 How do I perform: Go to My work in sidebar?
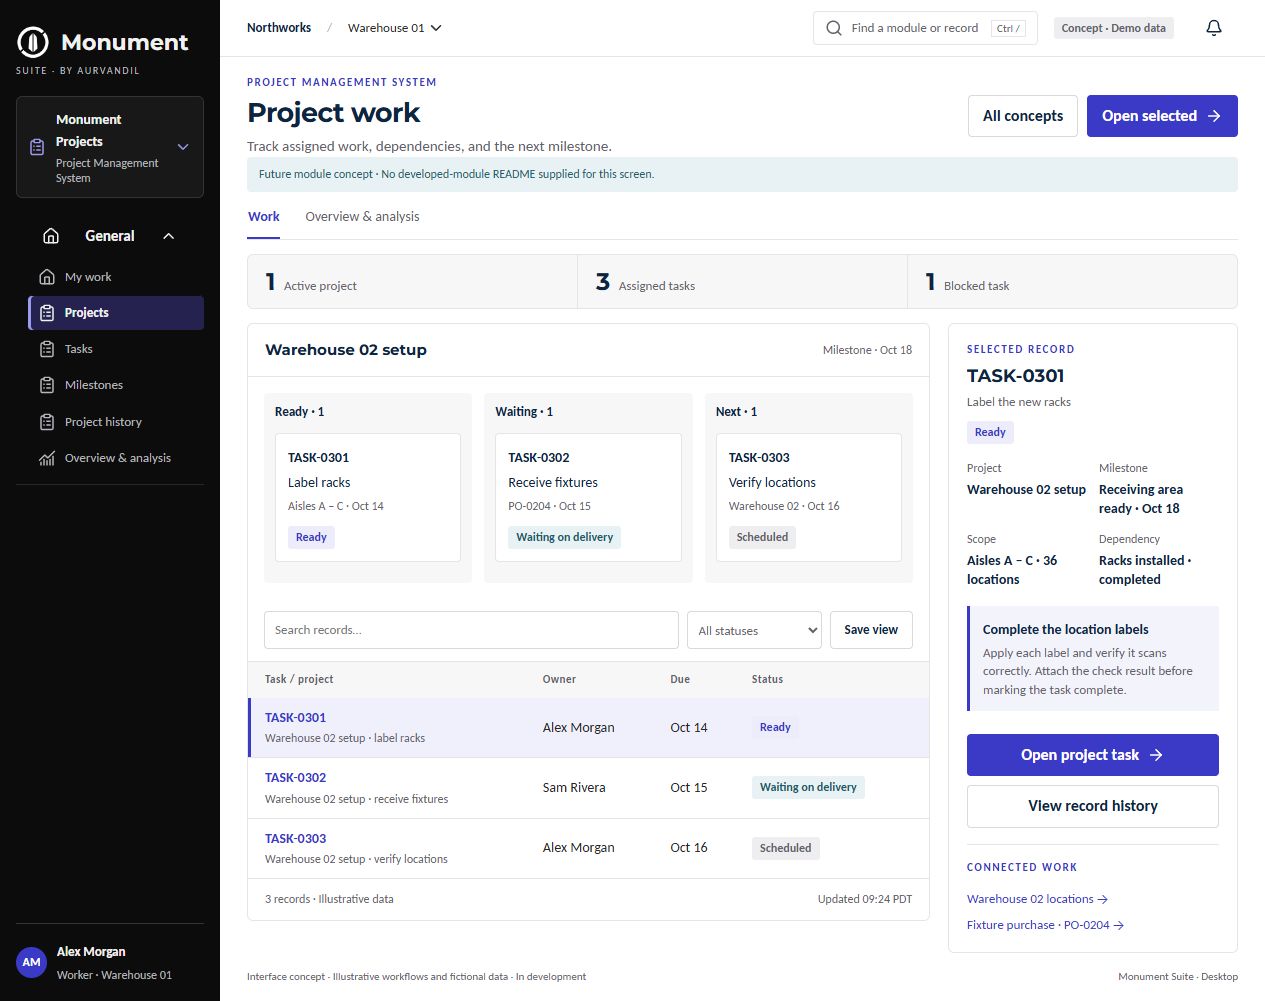(x=116, y=277)
